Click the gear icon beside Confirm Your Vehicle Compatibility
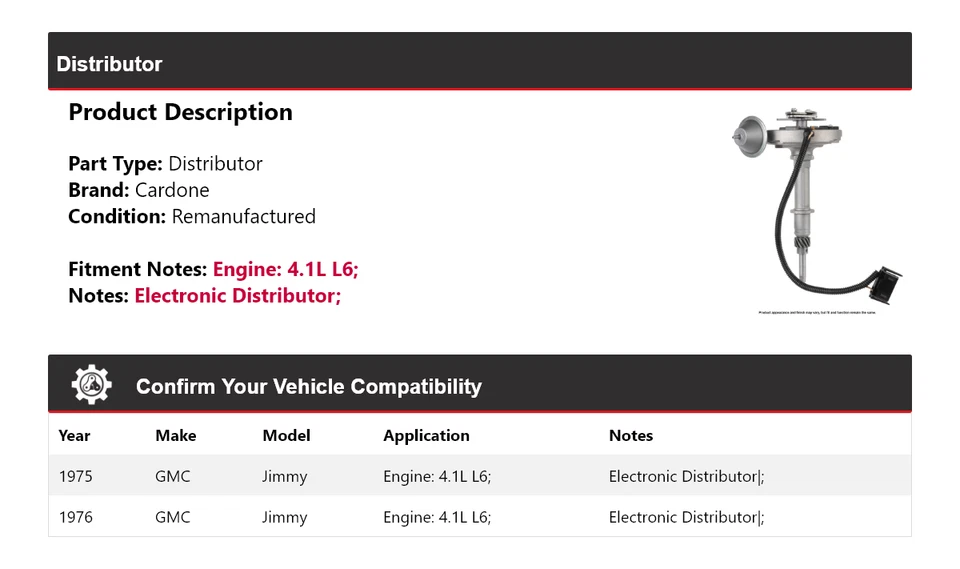The image size is (960, 569). click(x=91, y=385)
